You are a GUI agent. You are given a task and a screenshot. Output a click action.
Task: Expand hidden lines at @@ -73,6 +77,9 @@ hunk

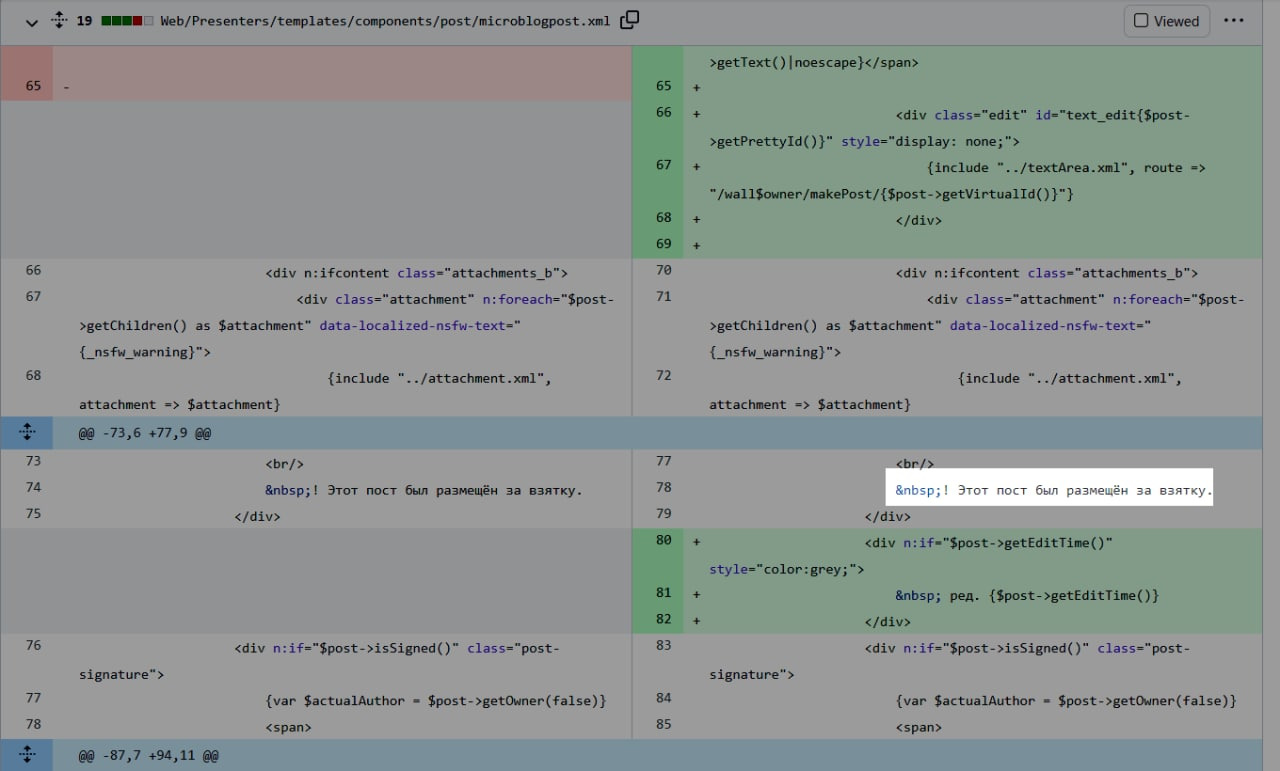27,433
